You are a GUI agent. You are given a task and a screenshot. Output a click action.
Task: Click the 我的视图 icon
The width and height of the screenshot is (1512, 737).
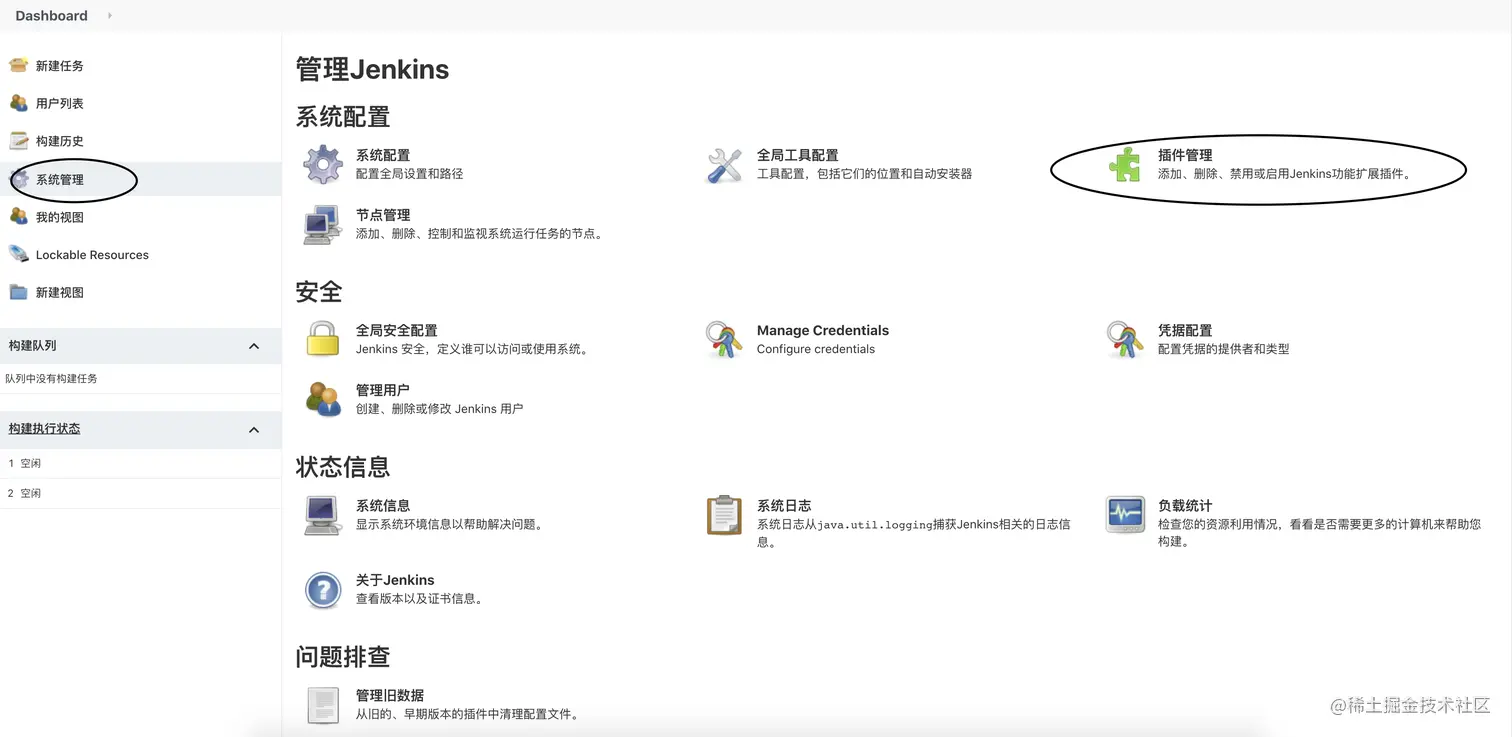[x=18, y=217]
